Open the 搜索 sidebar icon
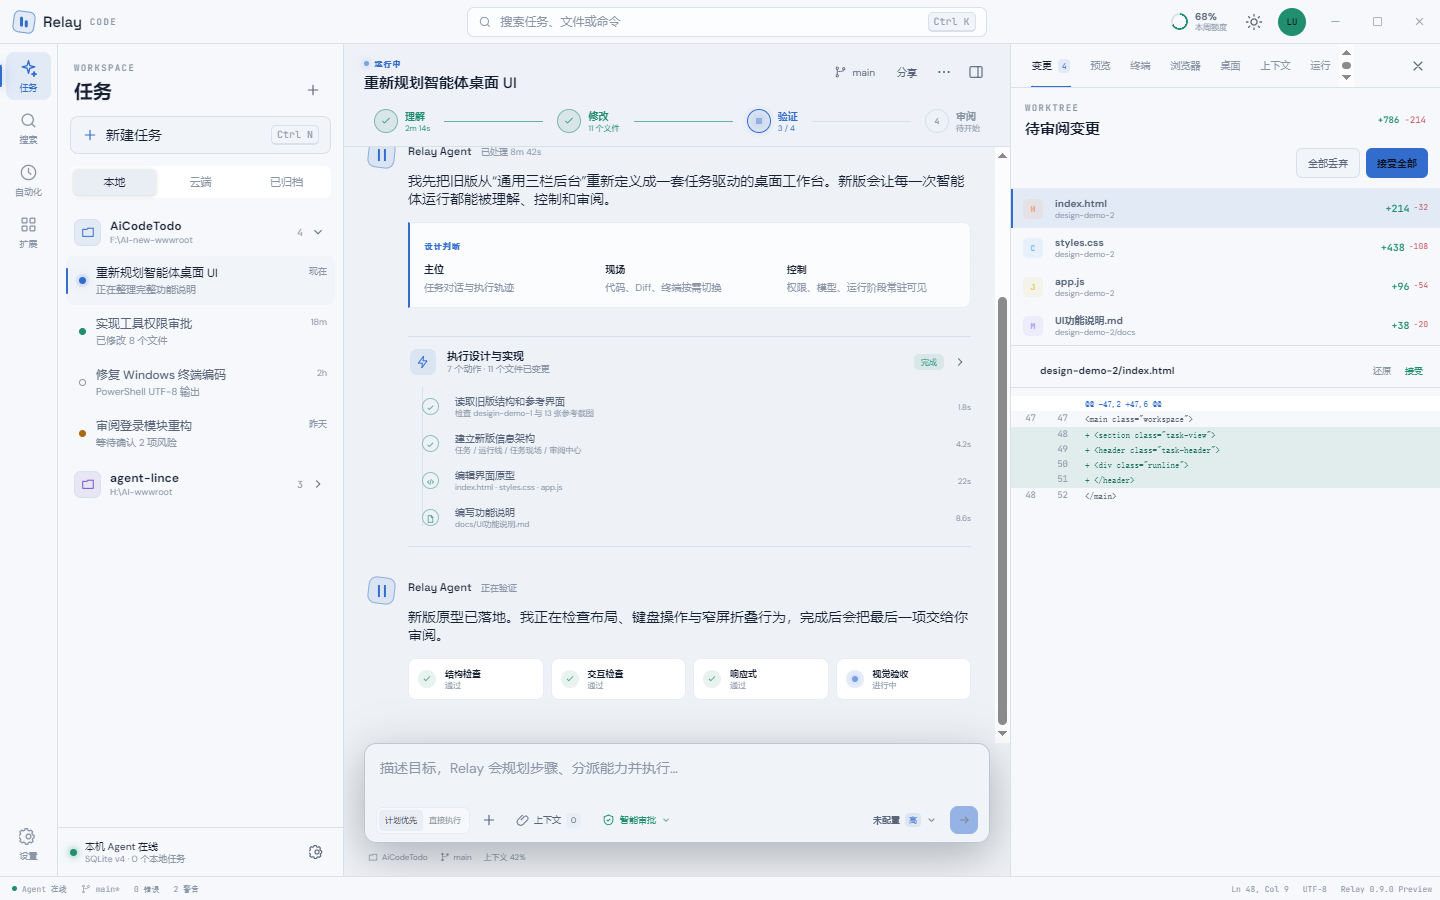Viewport: 1440px width, 900px height. (28, 128)
